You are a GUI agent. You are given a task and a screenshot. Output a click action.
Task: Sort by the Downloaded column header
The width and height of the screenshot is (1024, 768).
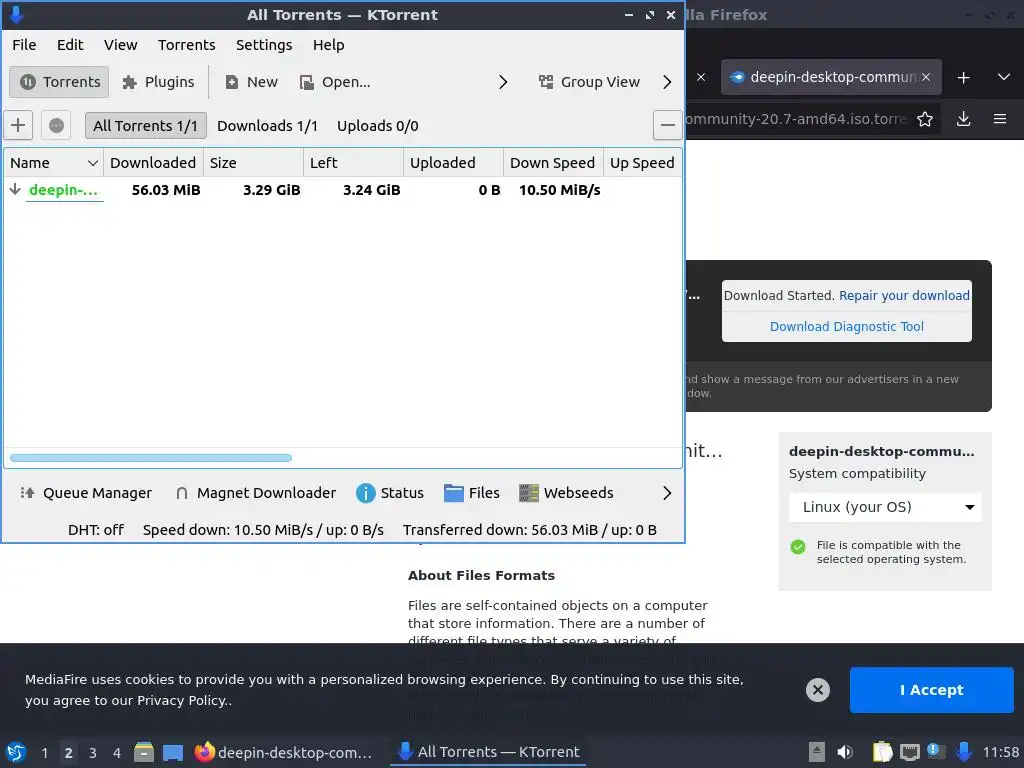(153, 163)
